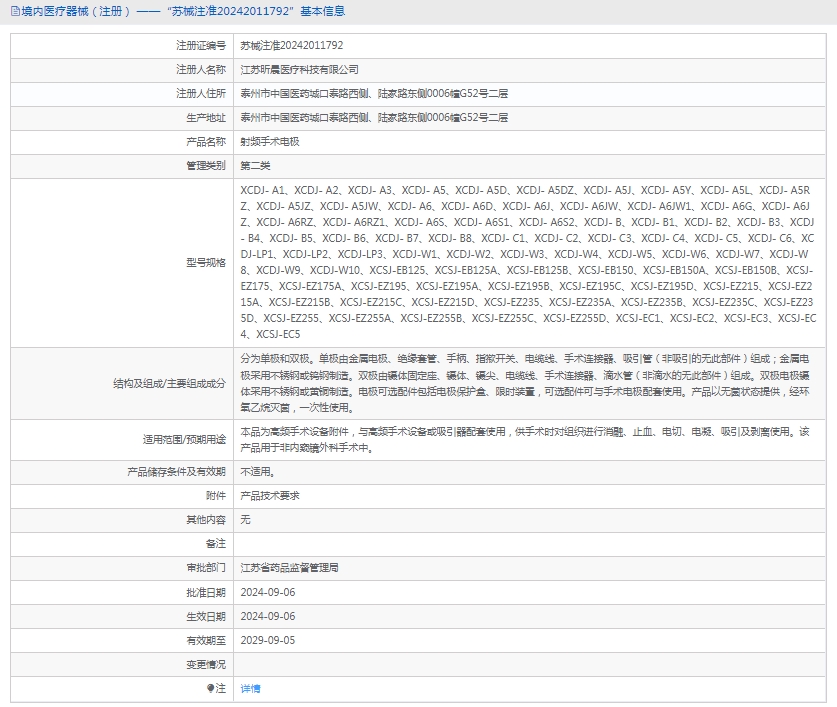Image resolution: width=837 pixels, height=707 pixels.
Task: Click approval department 江苏省药品监督管理局
Action: tap(290, 568)
